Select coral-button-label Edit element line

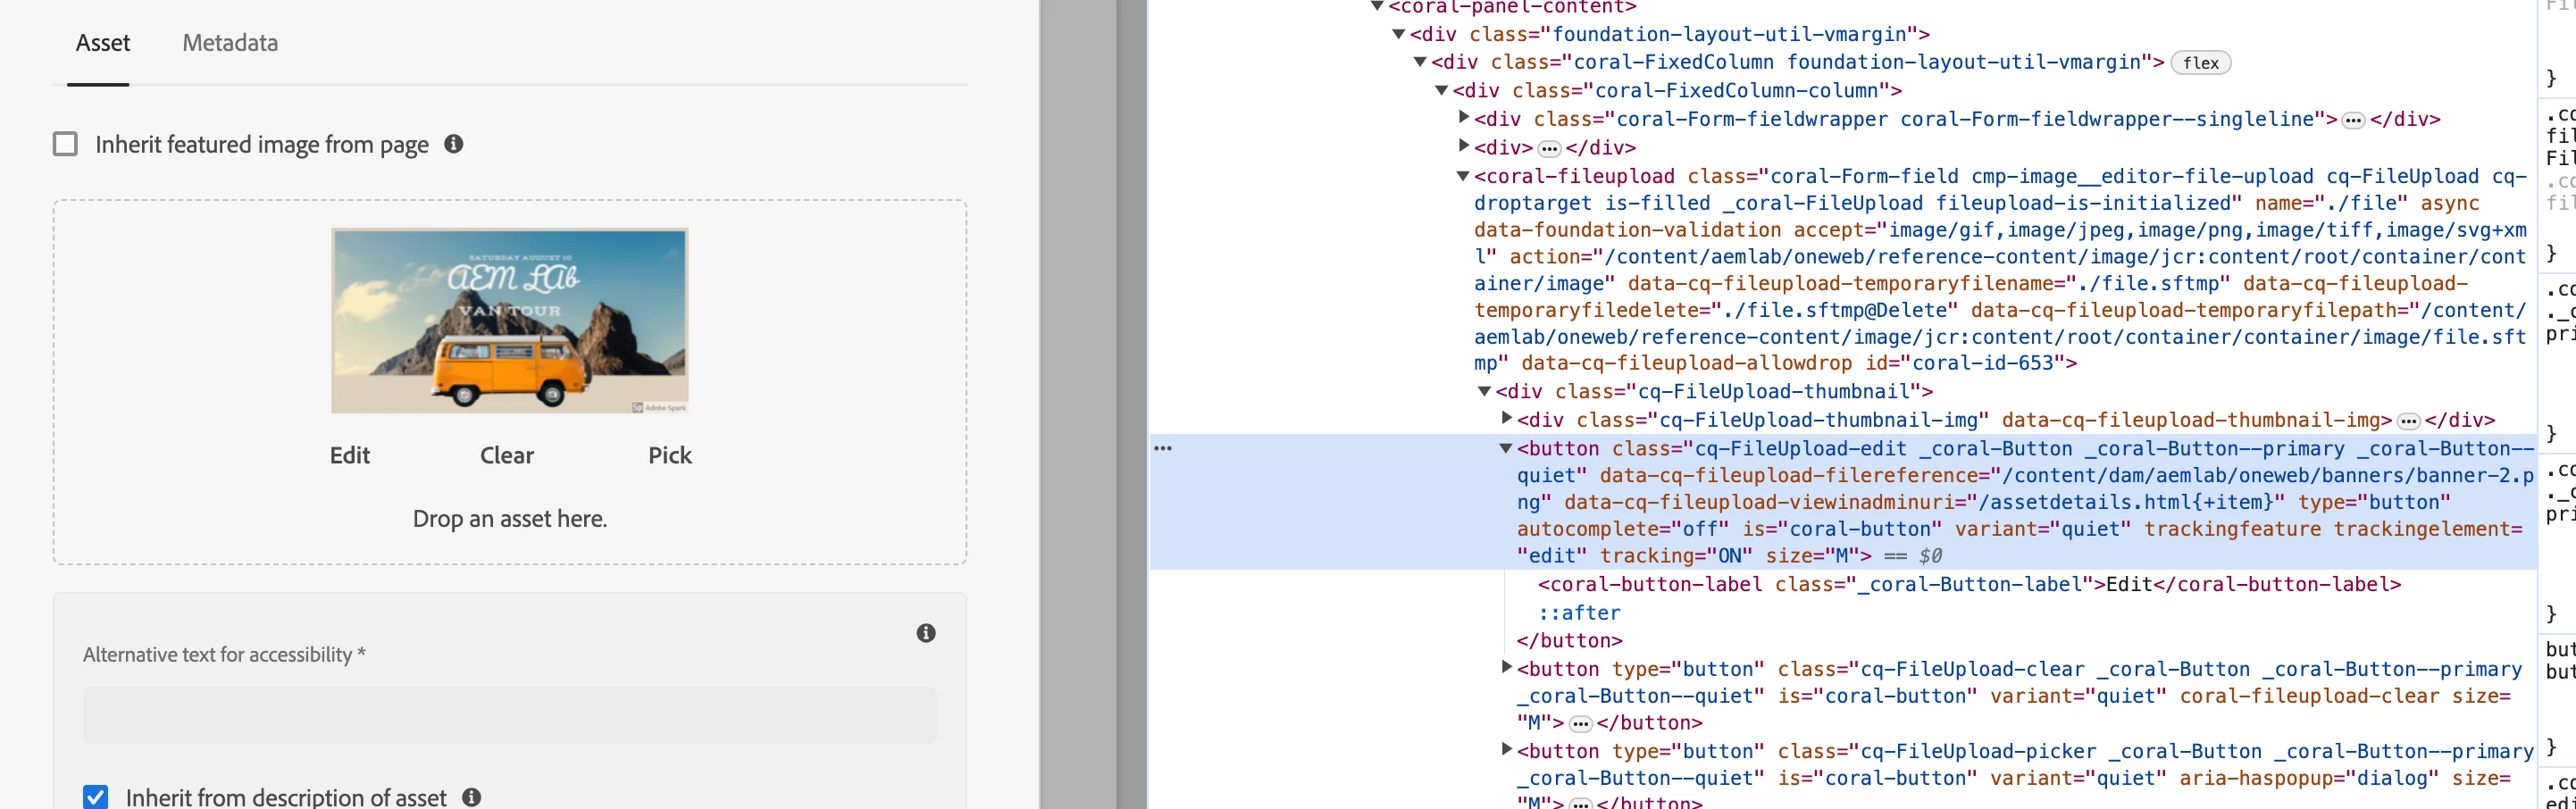click(x=1969, y=584)
